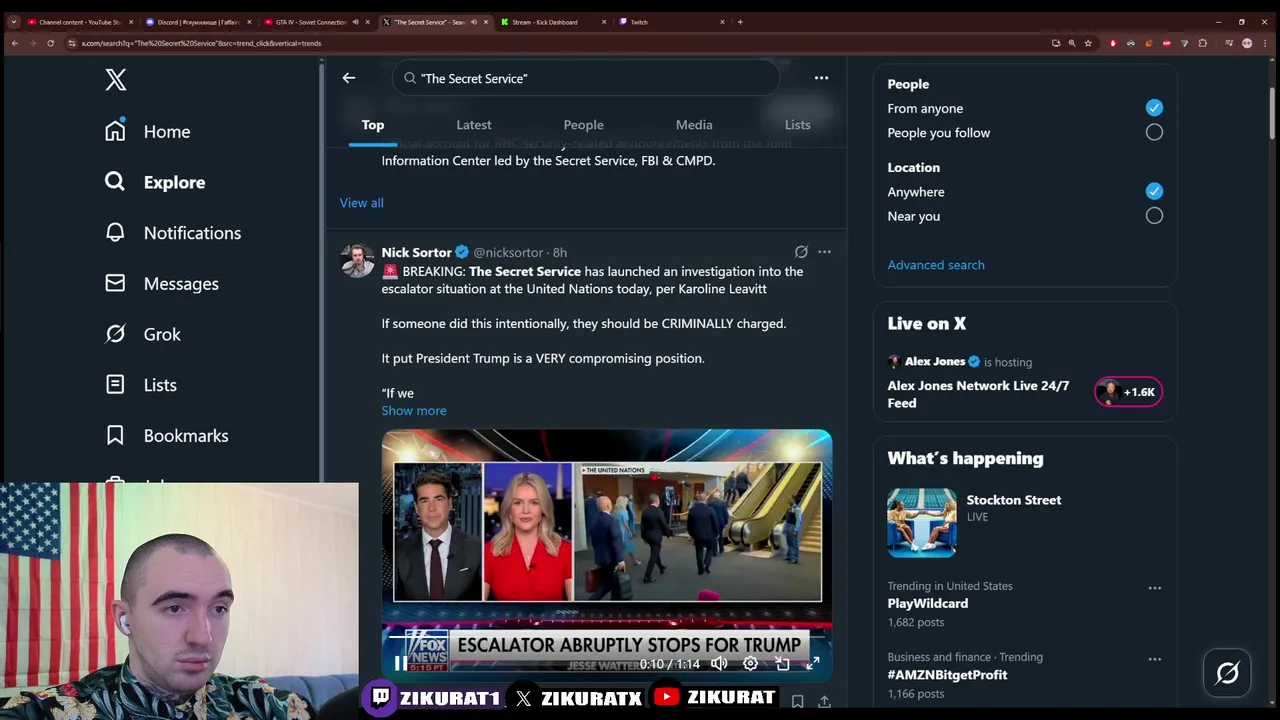1280x720 pixels.
Task: Open the more menu on Nick Sortor's post
Action: point(824,252)
